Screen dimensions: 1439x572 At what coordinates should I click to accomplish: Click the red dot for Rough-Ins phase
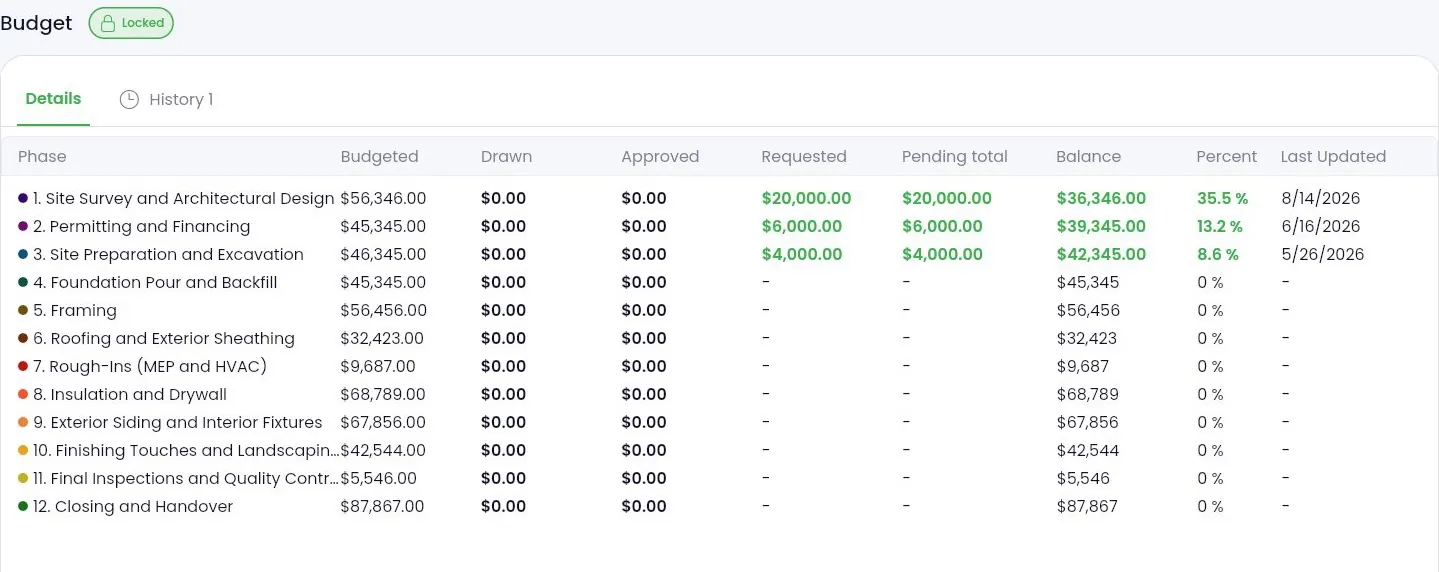(23, 366)
